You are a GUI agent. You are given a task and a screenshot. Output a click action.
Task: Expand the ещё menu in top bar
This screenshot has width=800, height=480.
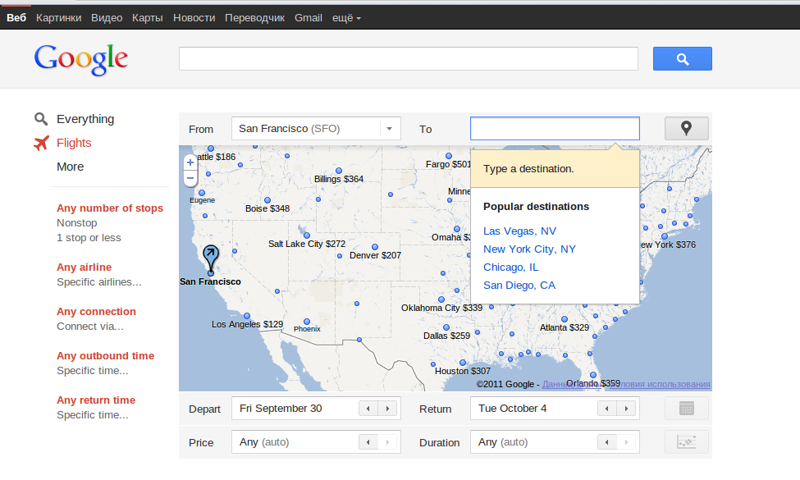coord(346,18)
